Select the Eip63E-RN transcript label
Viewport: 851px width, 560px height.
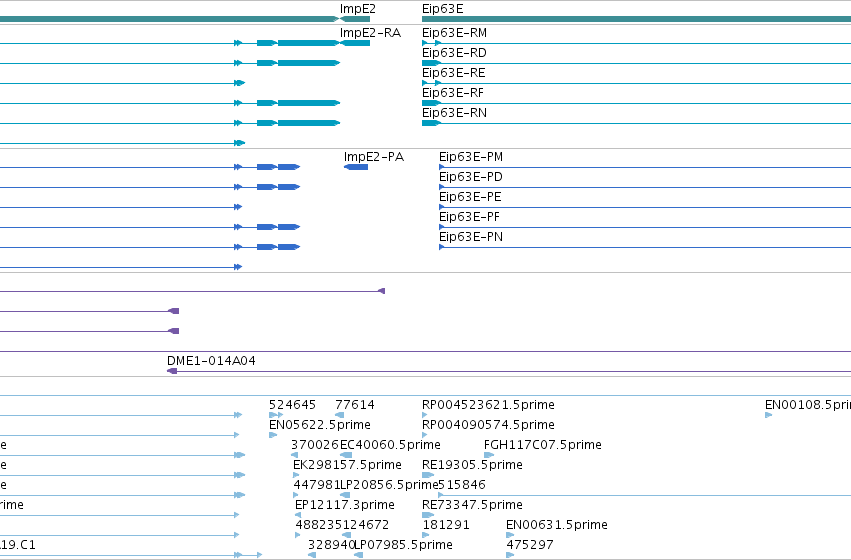click(454, 113)
